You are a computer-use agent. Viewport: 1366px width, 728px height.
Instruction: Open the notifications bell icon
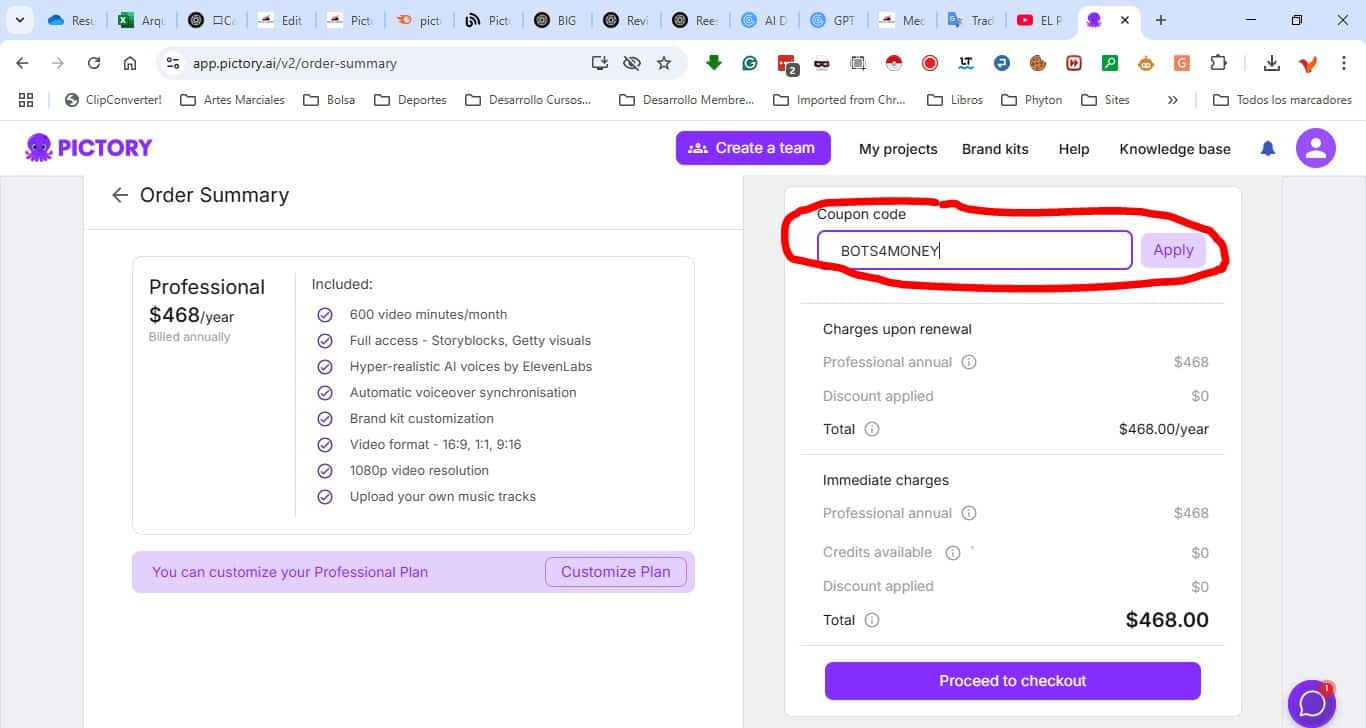click(1268, 149)
